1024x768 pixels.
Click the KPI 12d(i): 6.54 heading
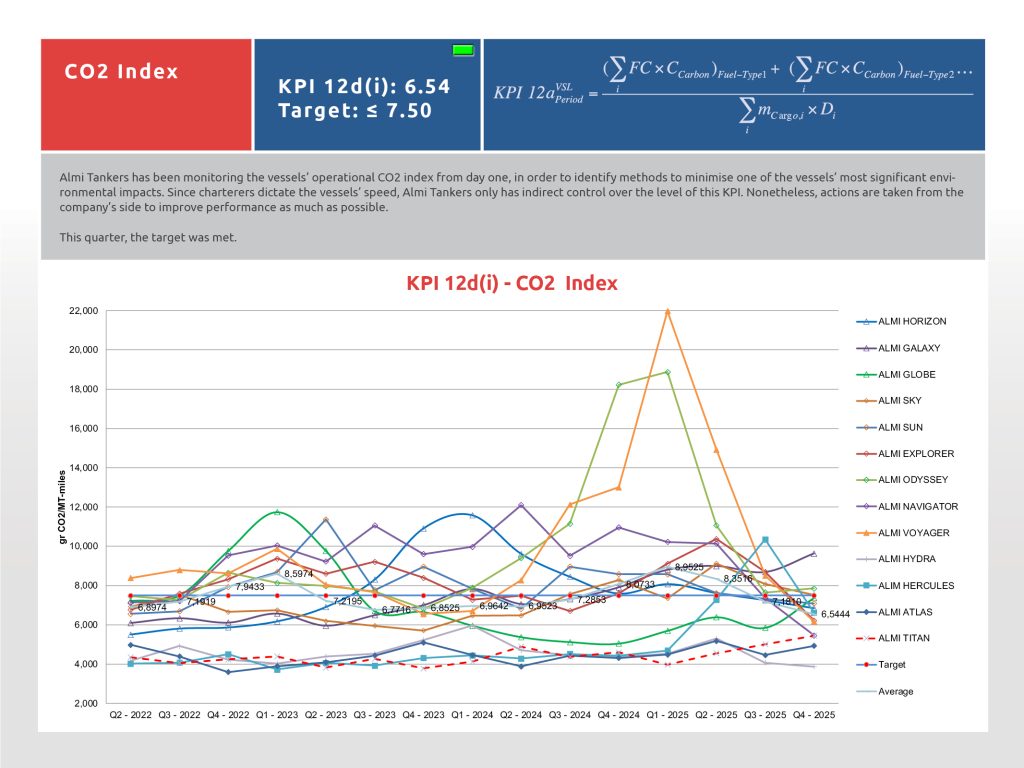click(x=364, y=87)
